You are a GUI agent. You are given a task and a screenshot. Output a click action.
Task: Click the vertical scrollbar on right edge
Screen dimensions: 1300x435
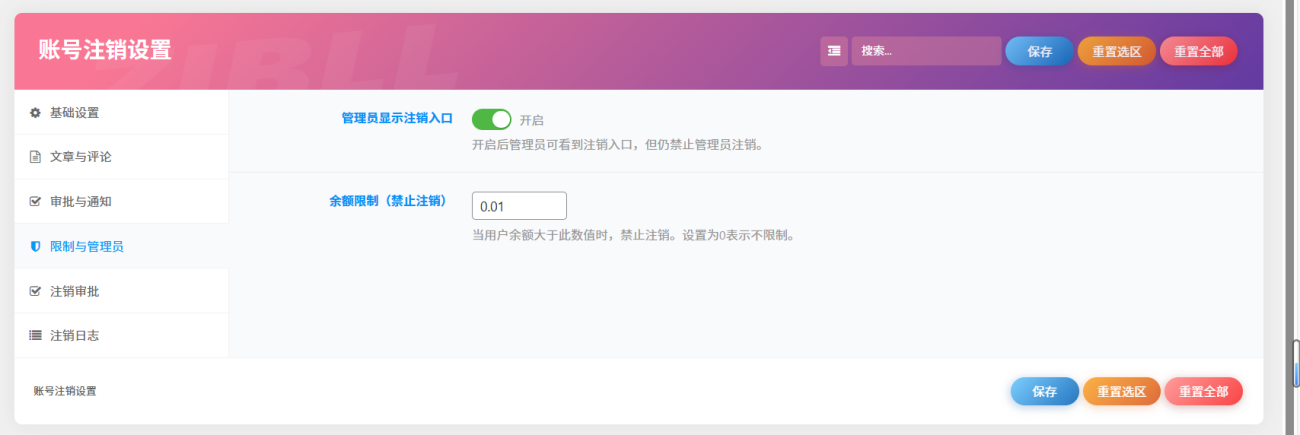1295,362
